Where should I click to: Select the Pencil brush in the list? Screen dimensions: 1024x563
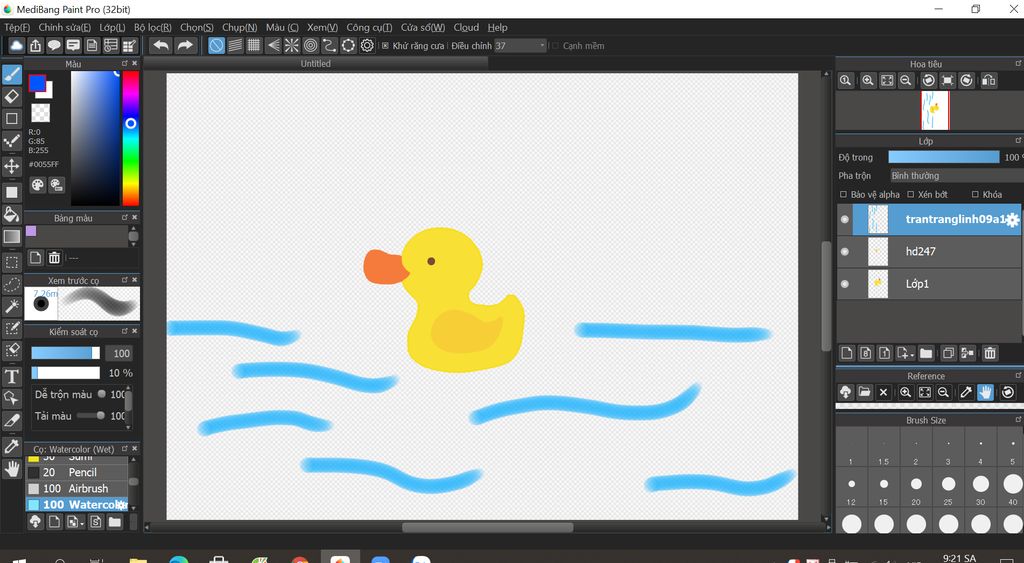(x=76, y=472)
